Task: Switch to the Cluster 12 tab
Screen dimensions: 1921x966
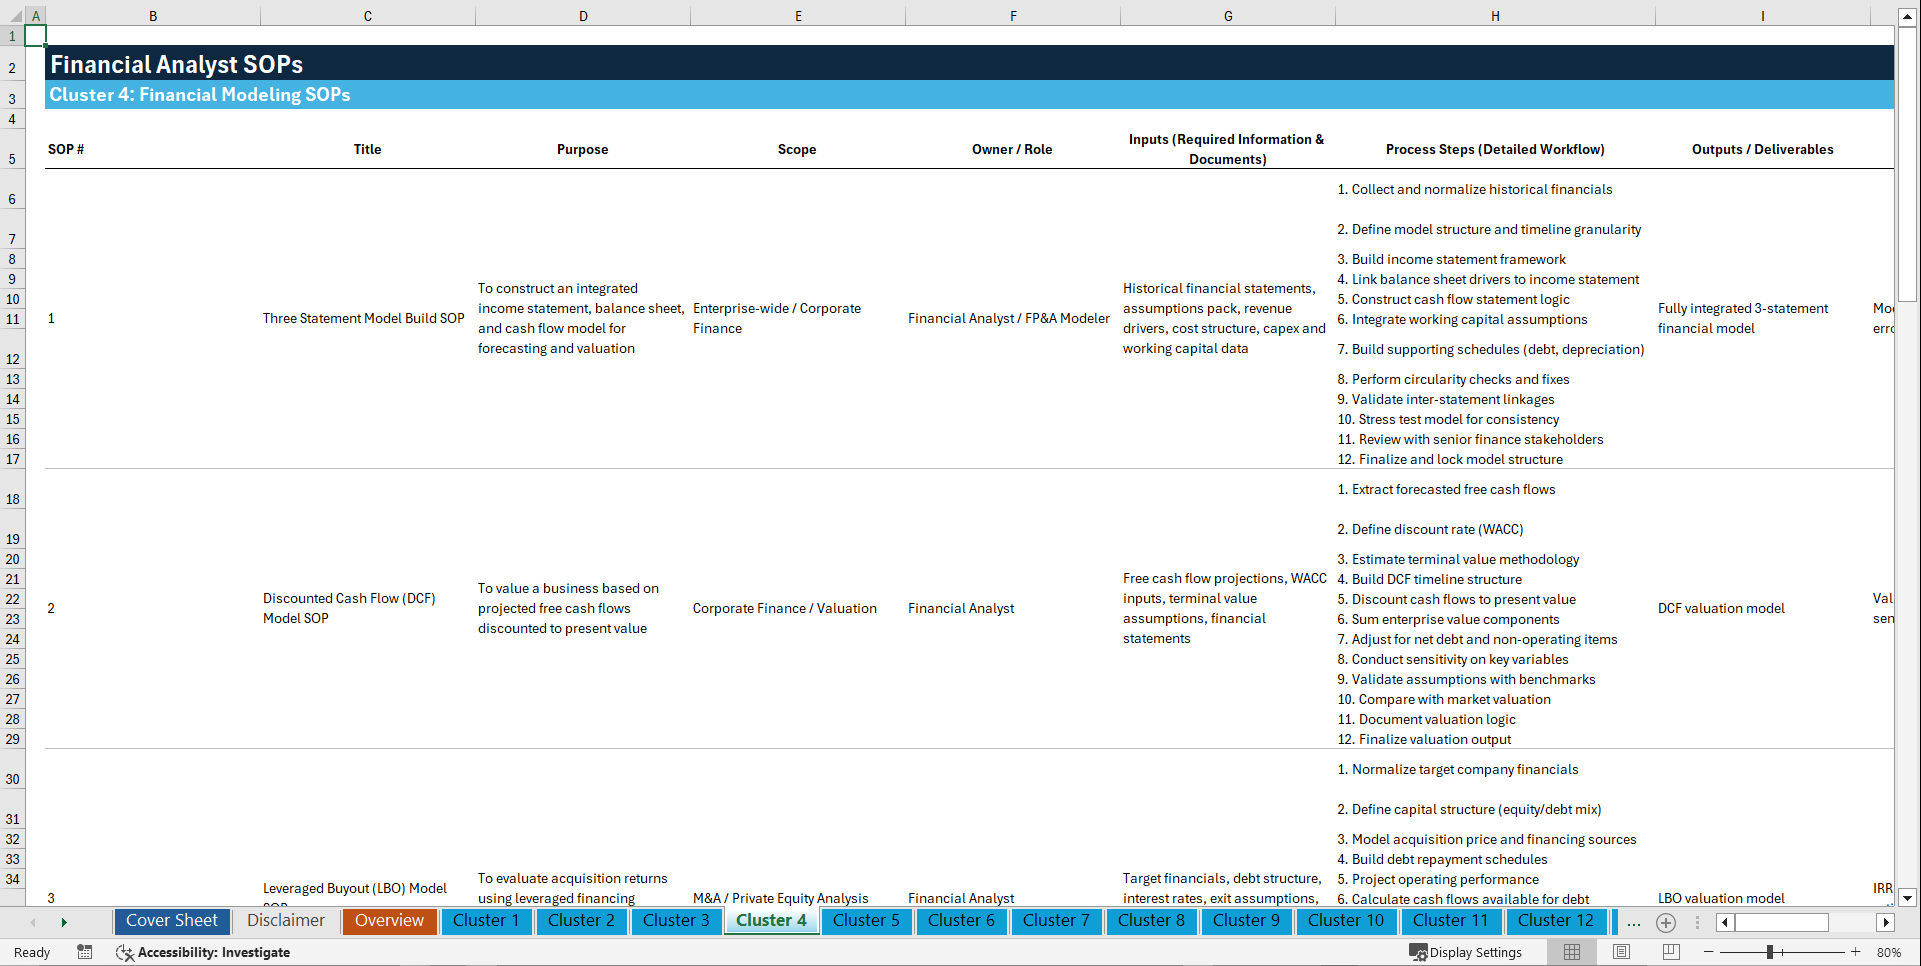Action: tap(1556, 921)
